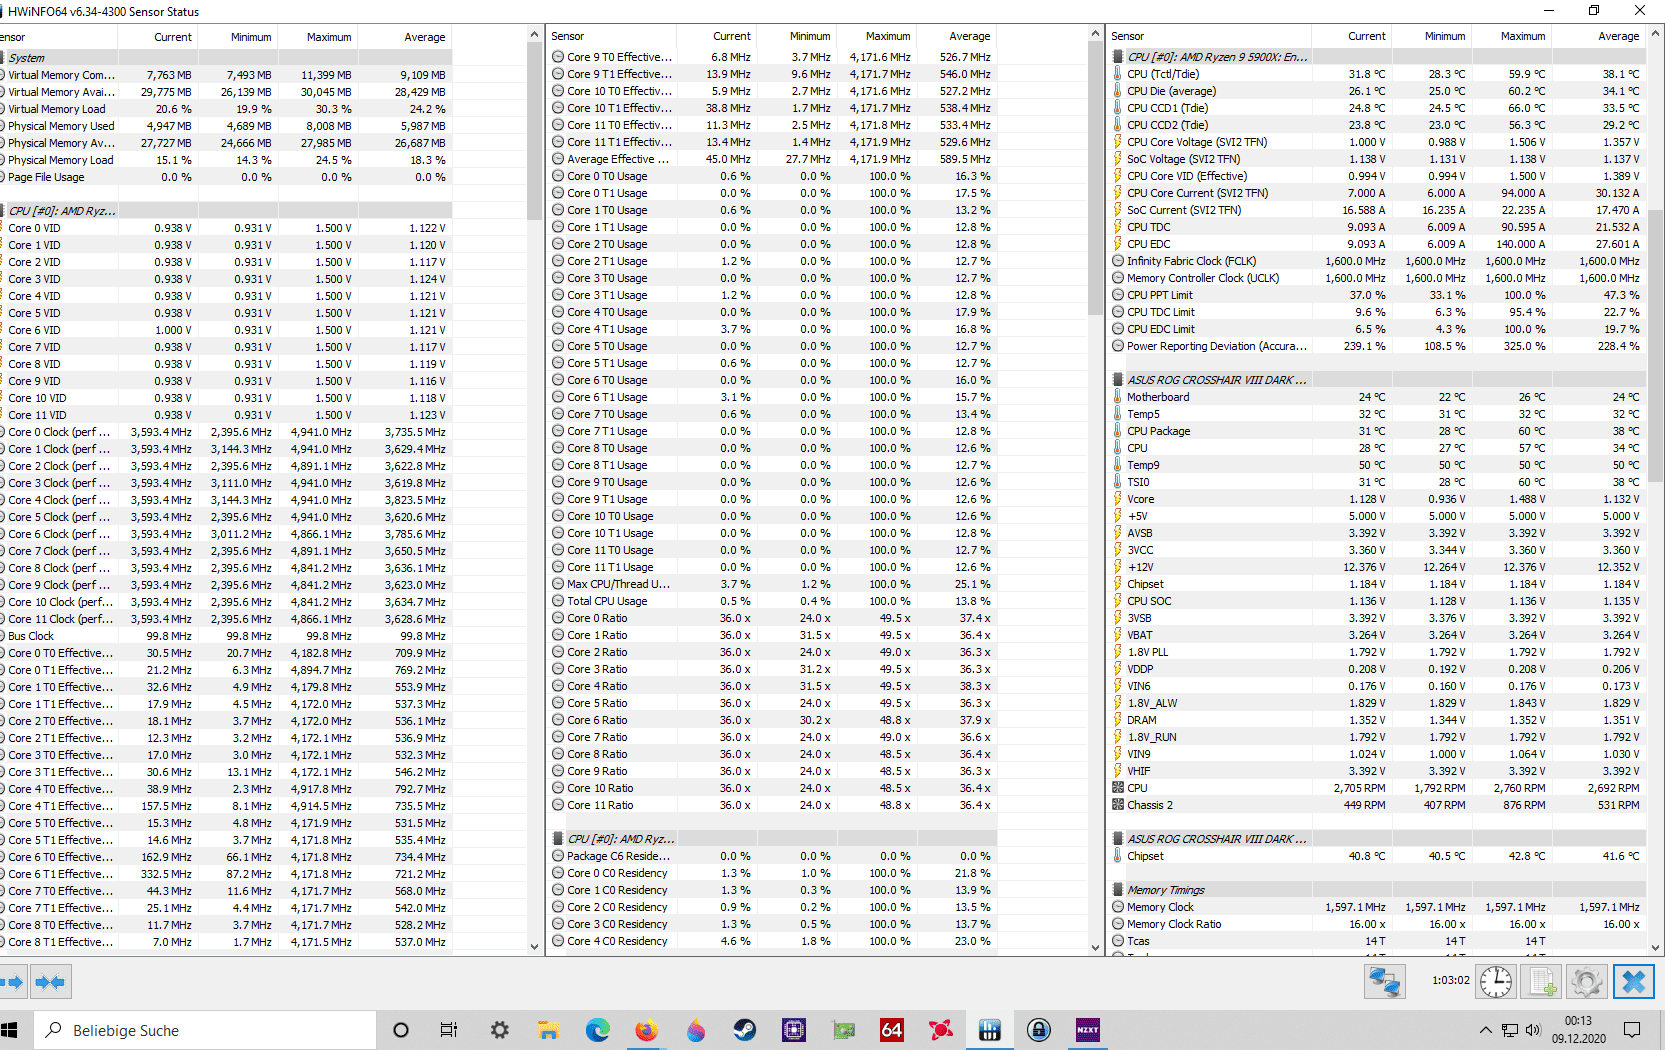Show hidden tray icons chevron
Viewport: 1665px width, 1050px height.
coord(1486,1030)
